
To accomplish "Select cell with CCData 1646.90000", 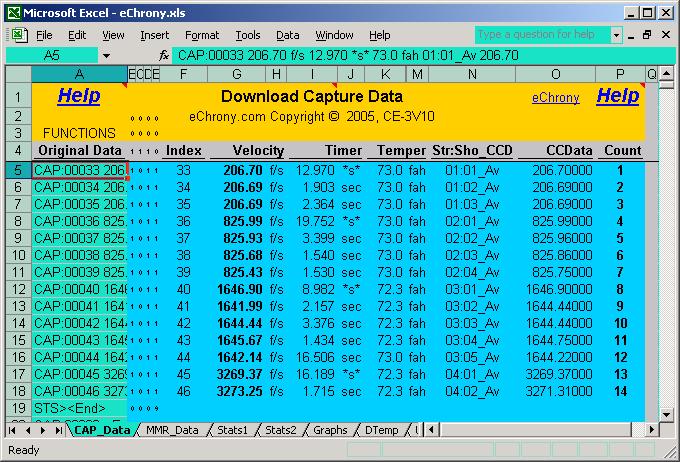I will [x=556, y=289].
